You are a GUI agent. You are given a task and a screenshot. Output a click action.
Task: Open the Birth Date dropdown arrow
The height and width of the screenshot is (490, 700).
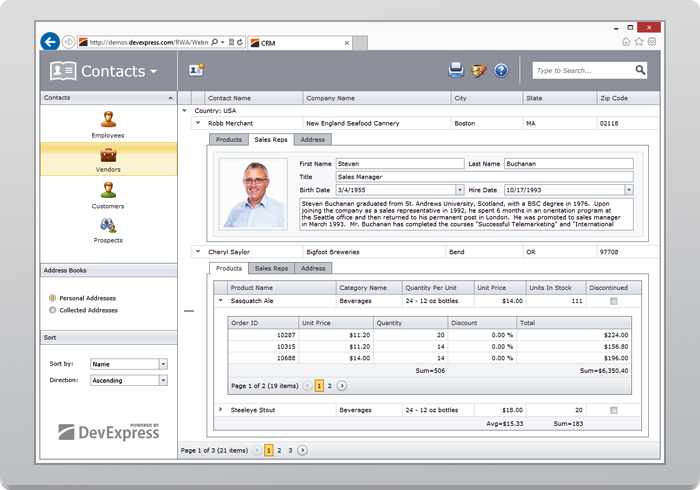(x=459, y=189)
